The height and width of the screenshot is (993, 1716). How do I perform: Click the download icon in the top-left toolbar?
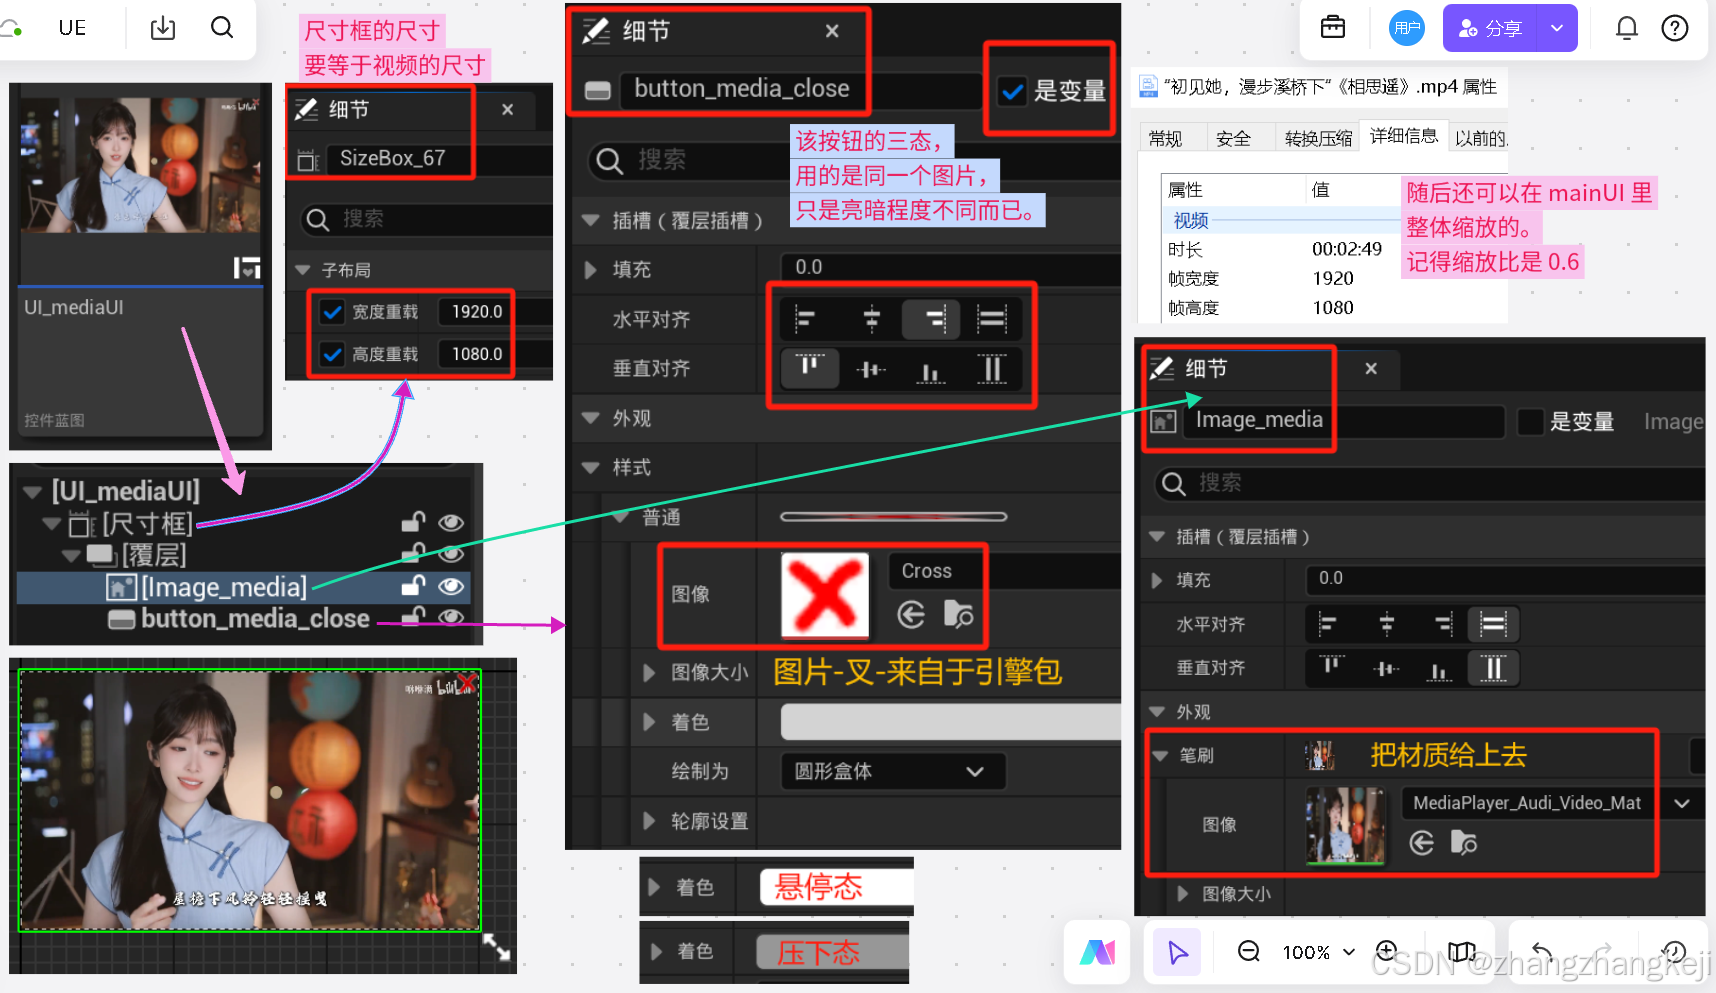point(162,27)
